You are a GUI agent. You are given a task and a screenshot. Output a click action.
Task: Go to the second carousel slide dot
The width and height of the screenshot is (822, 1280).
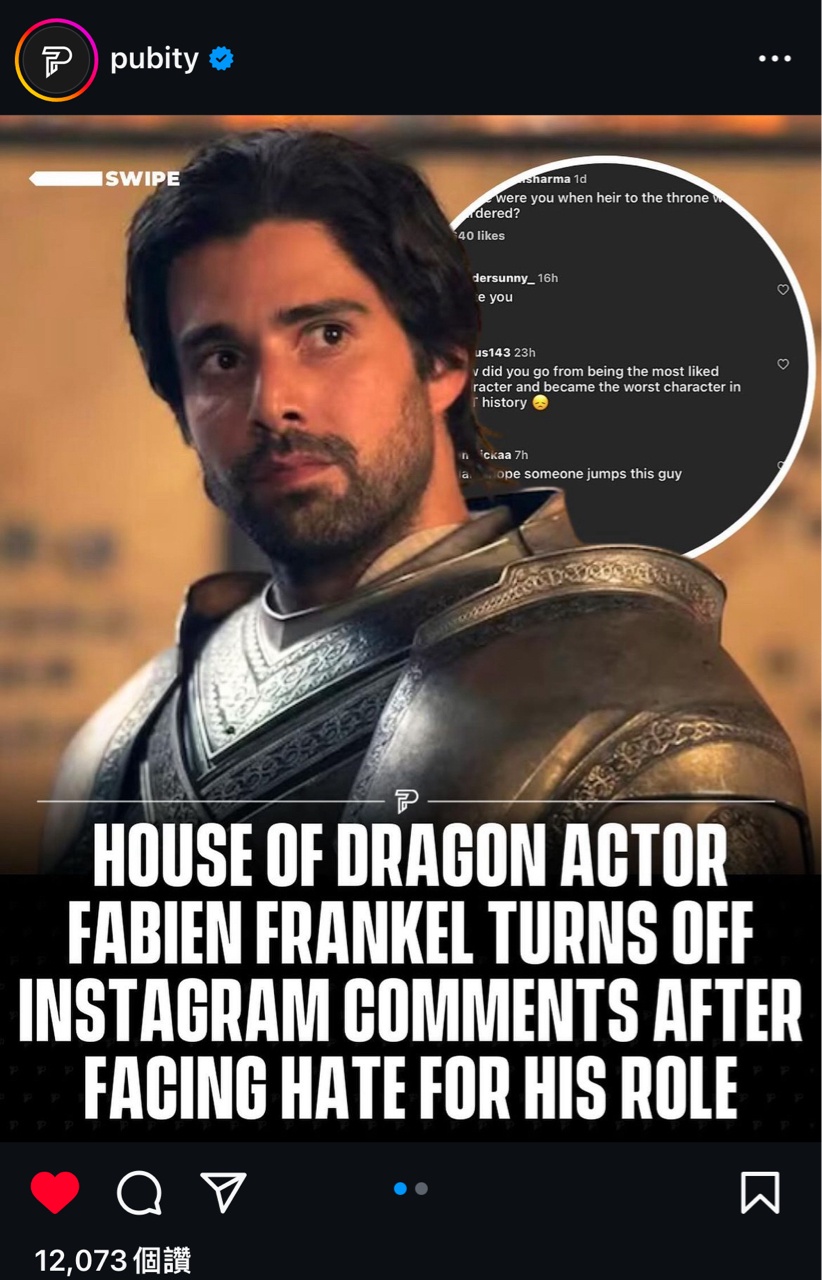(x=421, y=1189)
